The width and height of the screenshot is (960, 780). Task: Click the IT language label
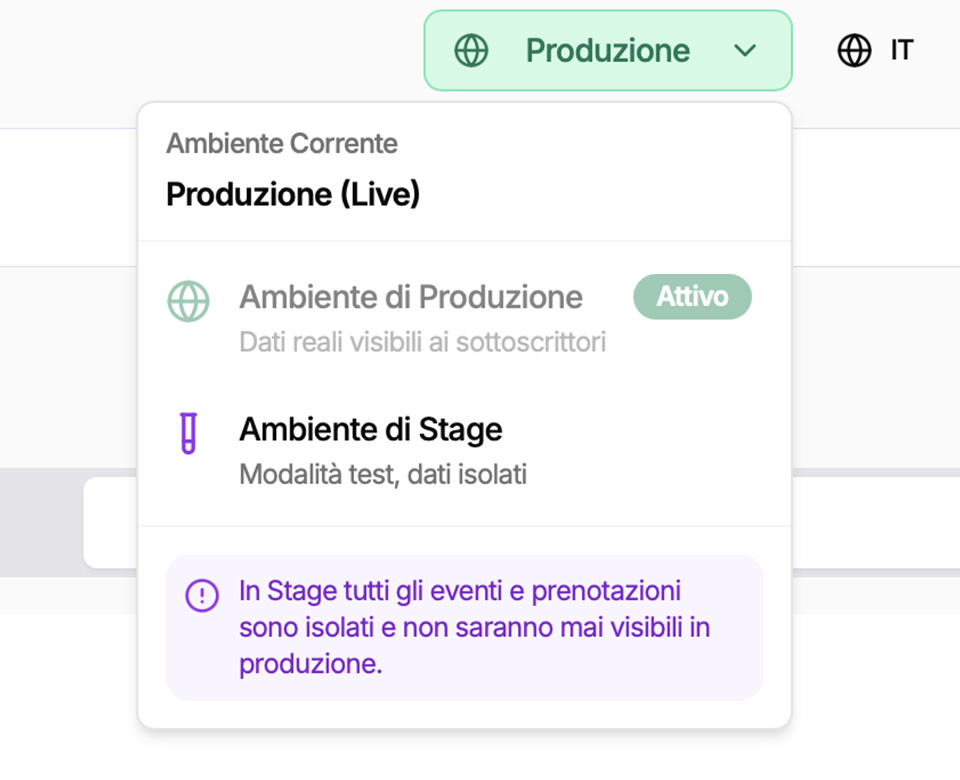pyautogui.click(x=901, y=50)
